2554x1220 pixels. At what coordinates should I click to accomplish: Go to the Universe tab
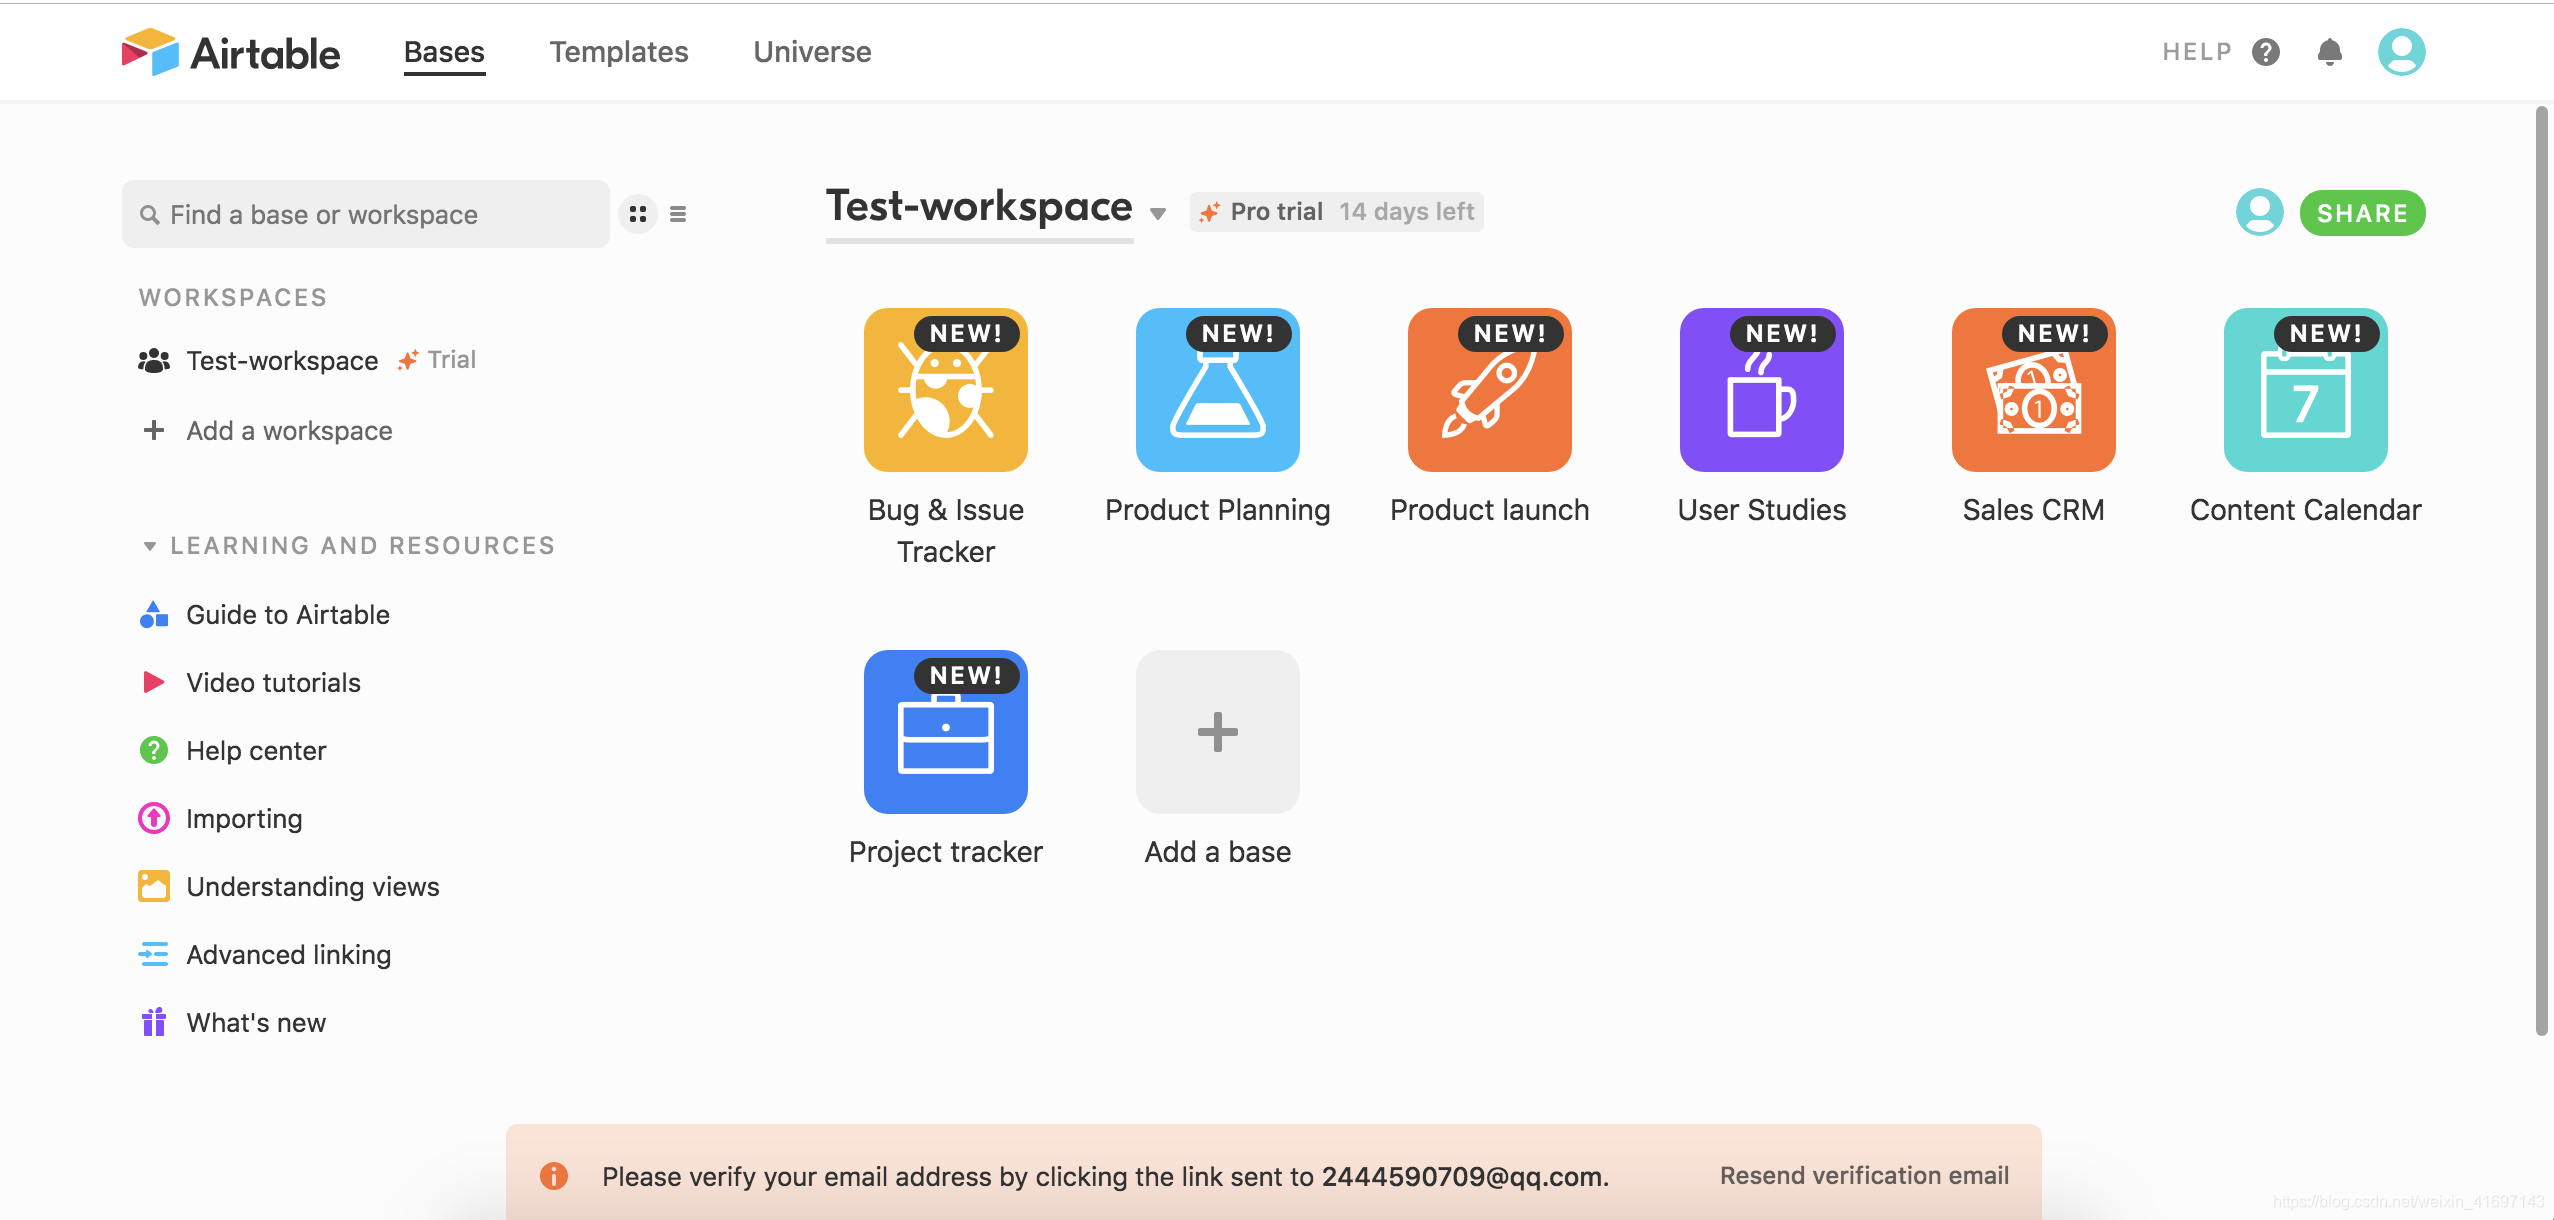[812, 52]
